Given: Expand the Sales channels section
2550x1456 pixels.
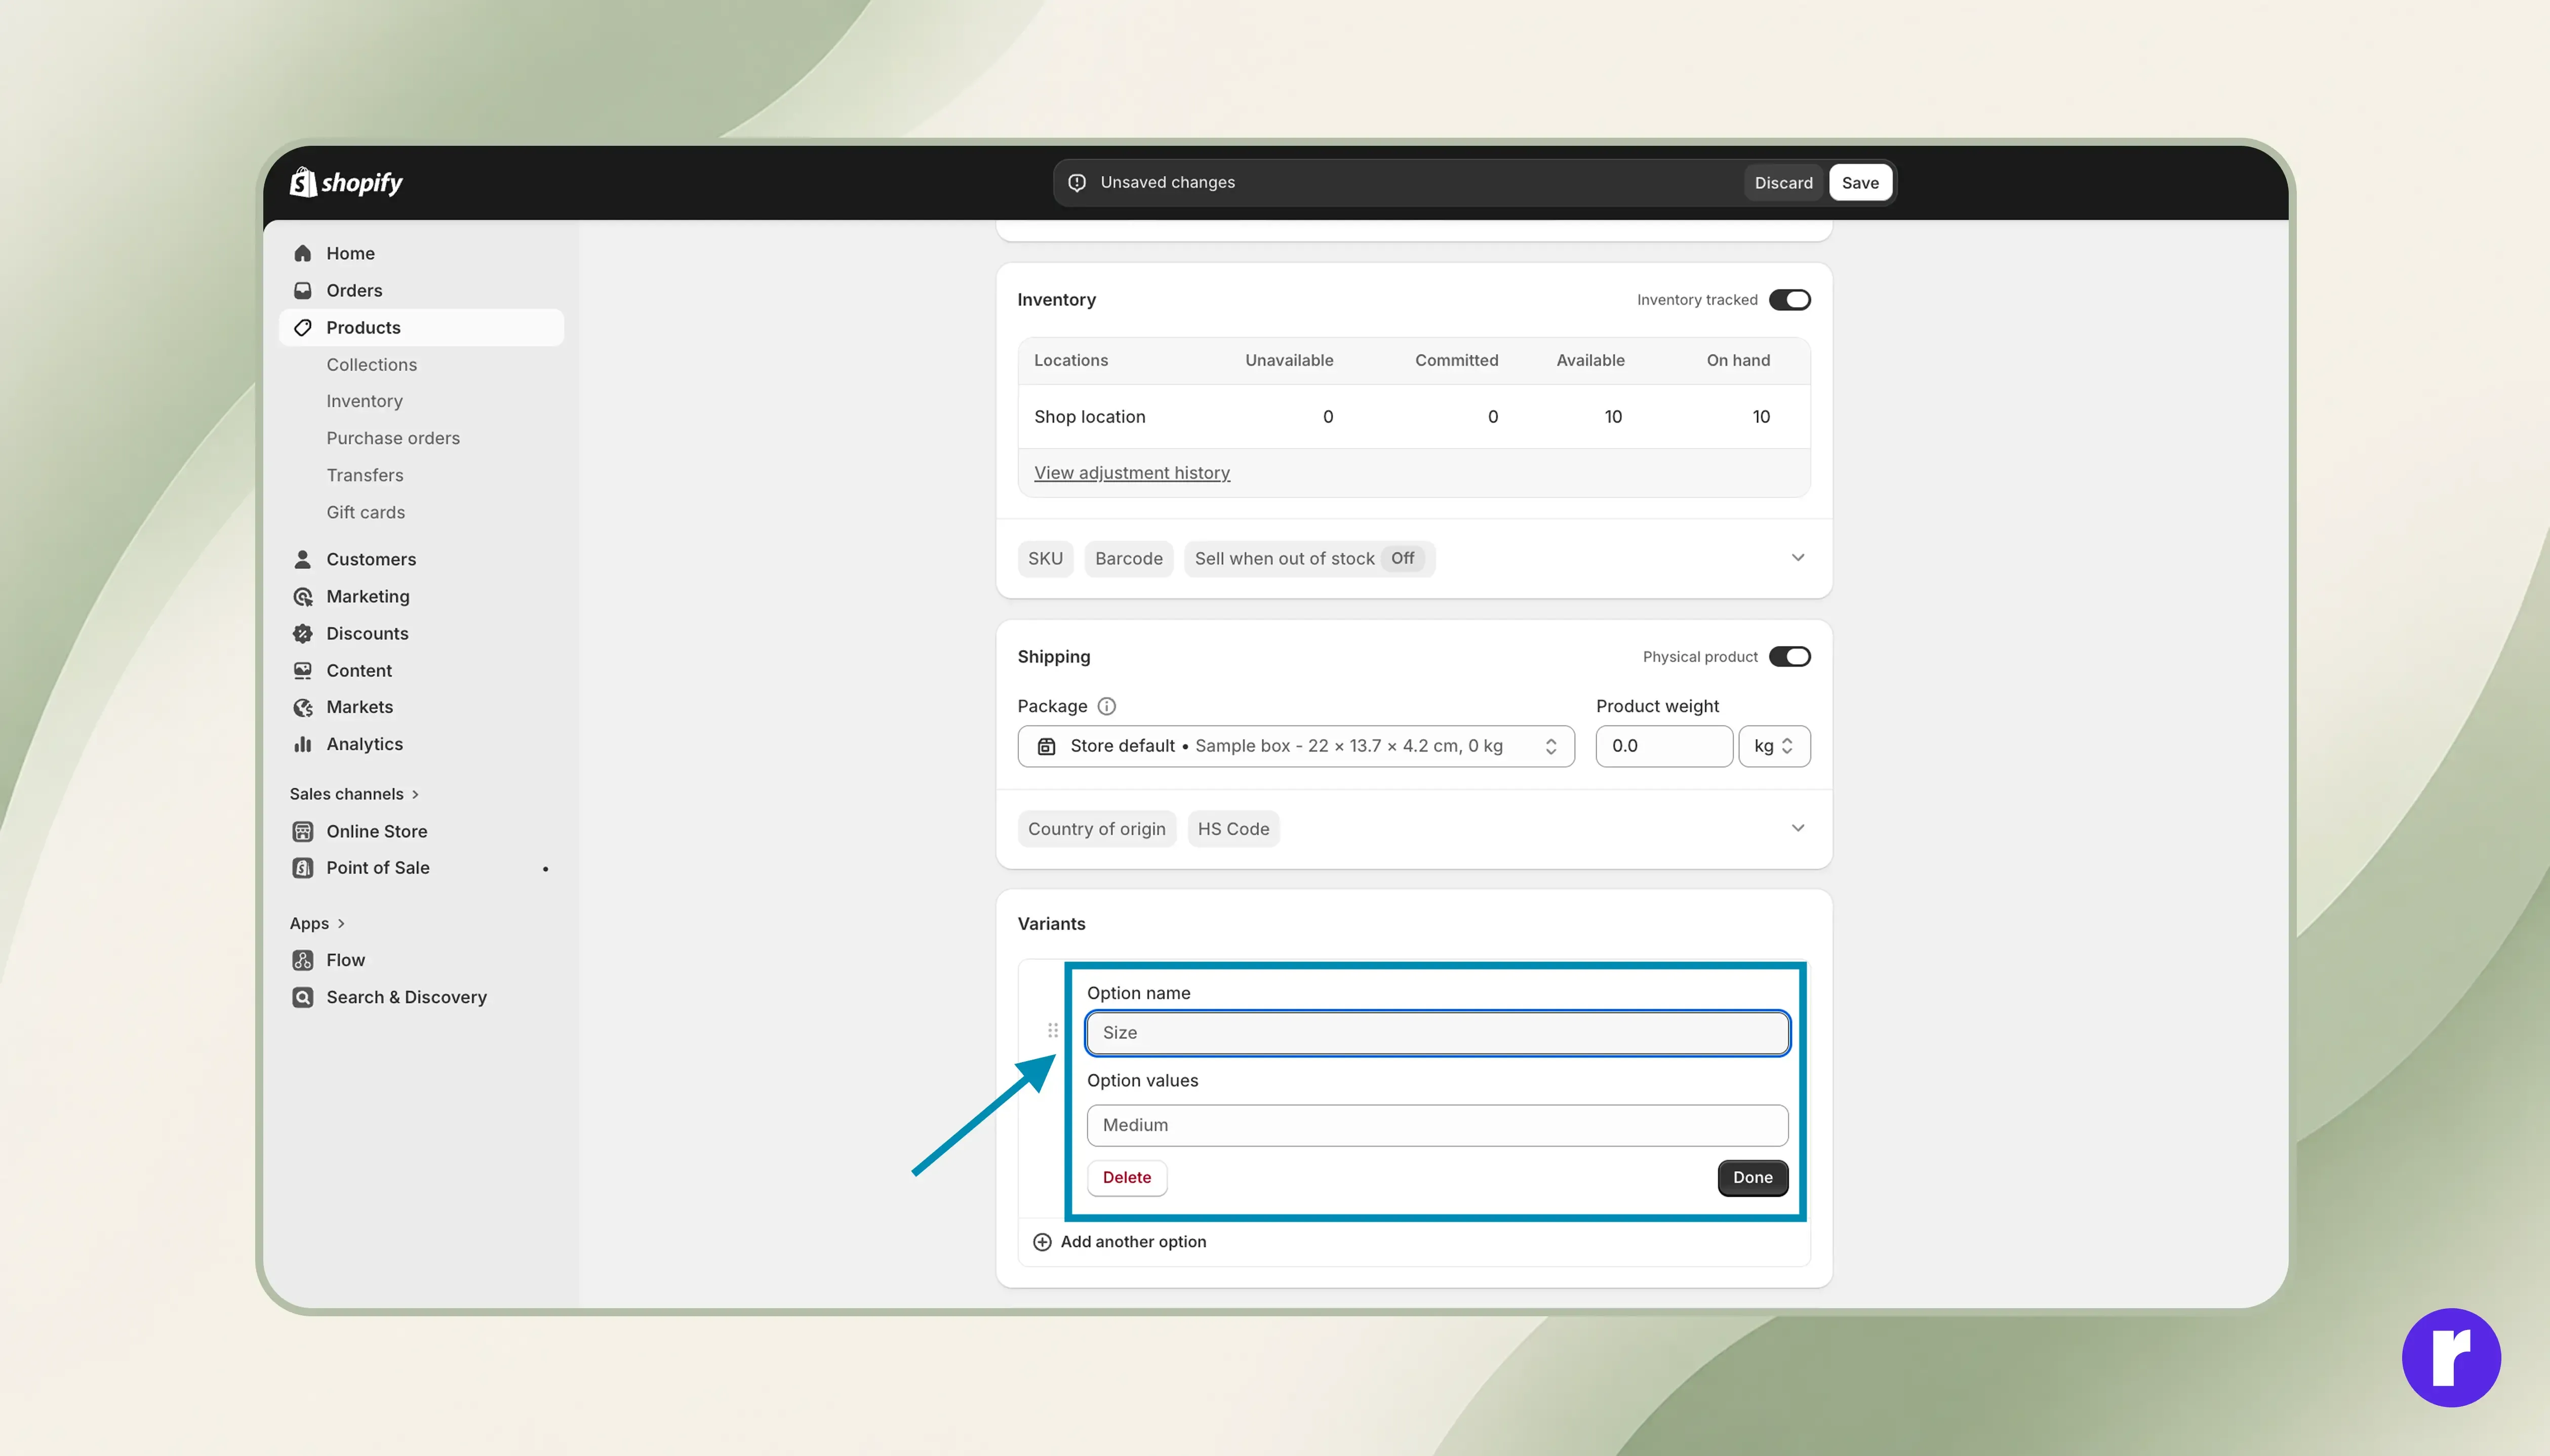Looking at the screenshot, I should pyautogui.click(x=354, y=794).
